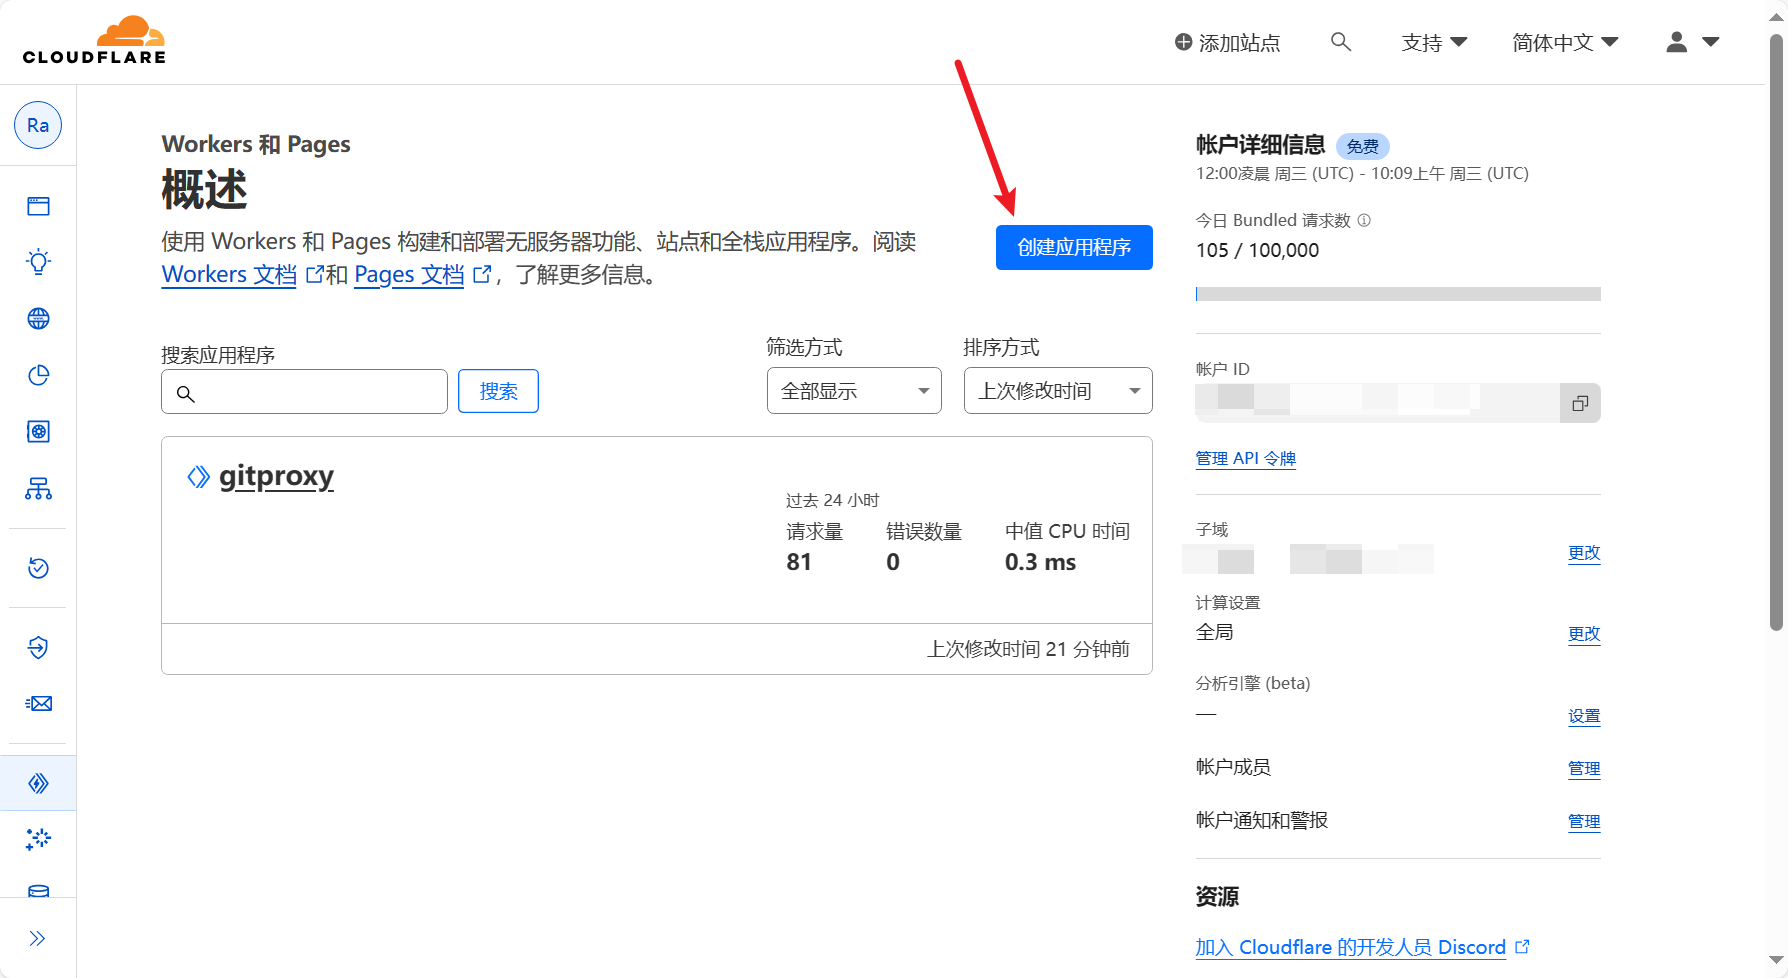Open the 简体中文 language dropdown
Screen dimensions: 1788x978
(1564, 42)
